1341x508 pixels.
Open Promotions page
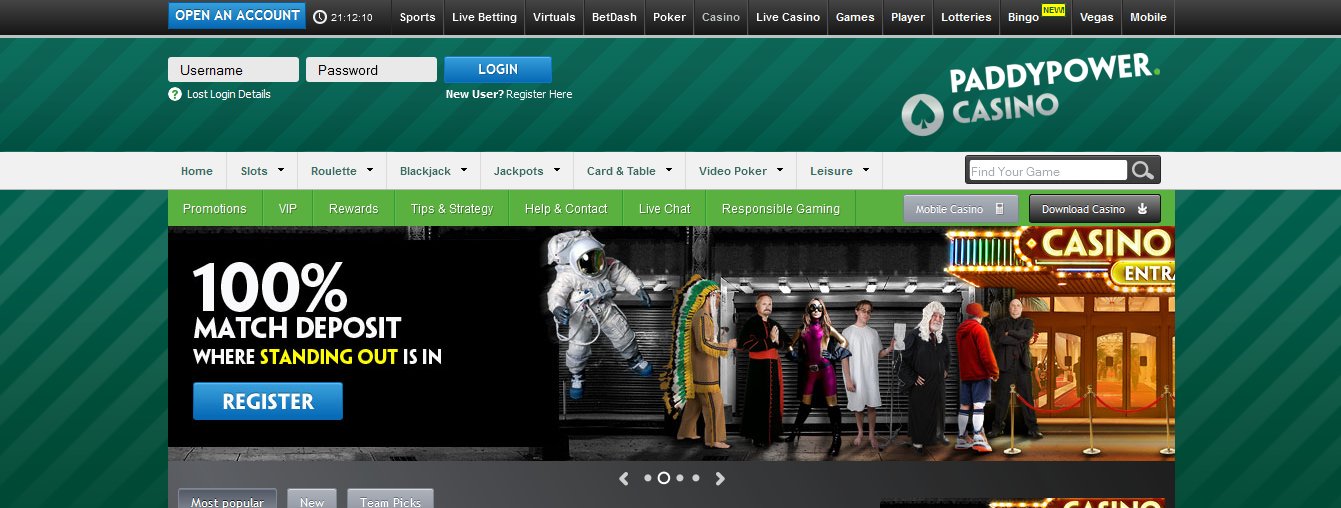(215, 209)
